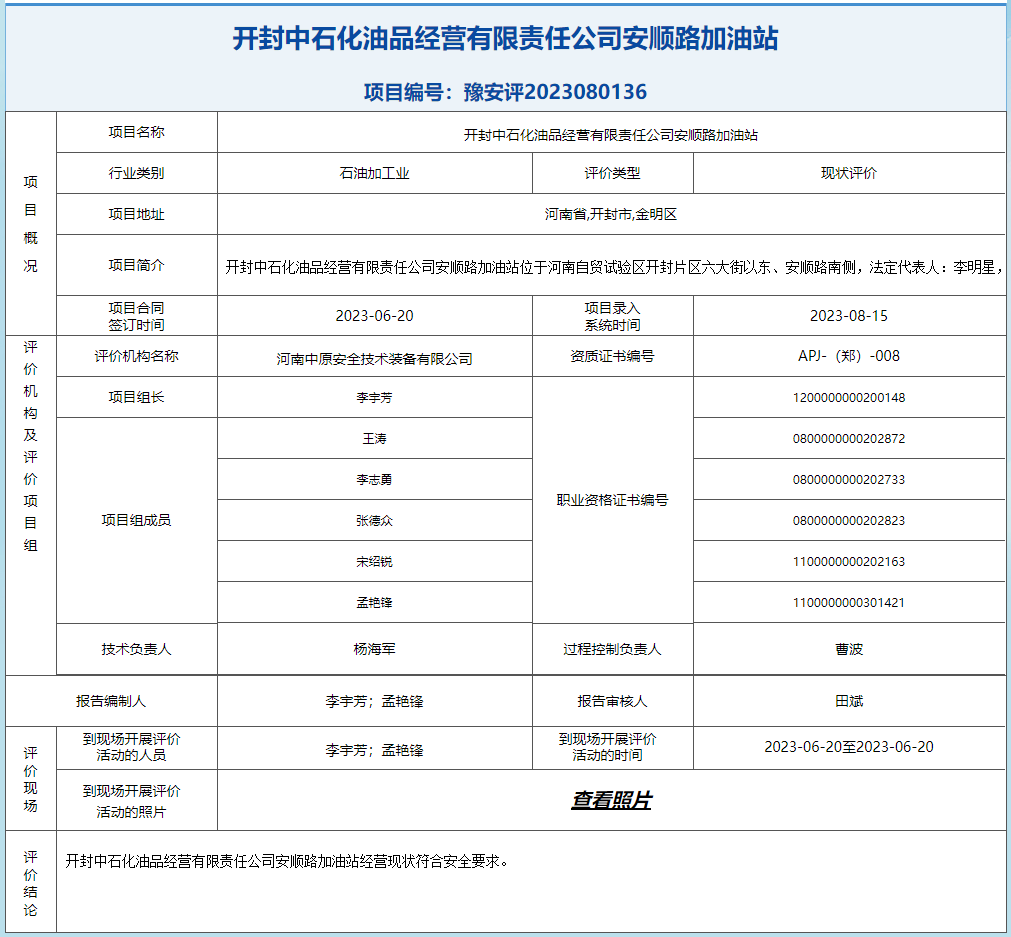Click the 技术负责人 label

(x=137, y=649)
